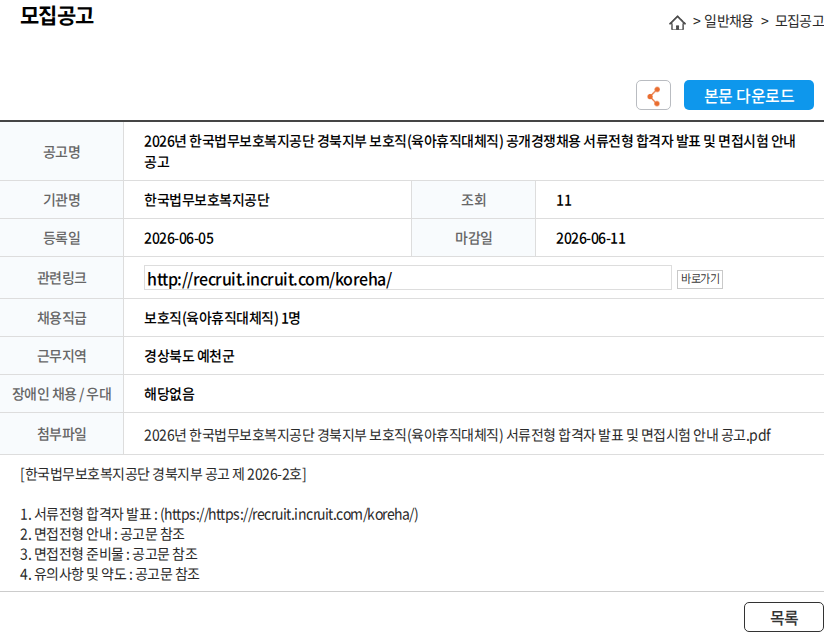Open the 바로가기 link button
824x632 pixels.
(699, 278)
